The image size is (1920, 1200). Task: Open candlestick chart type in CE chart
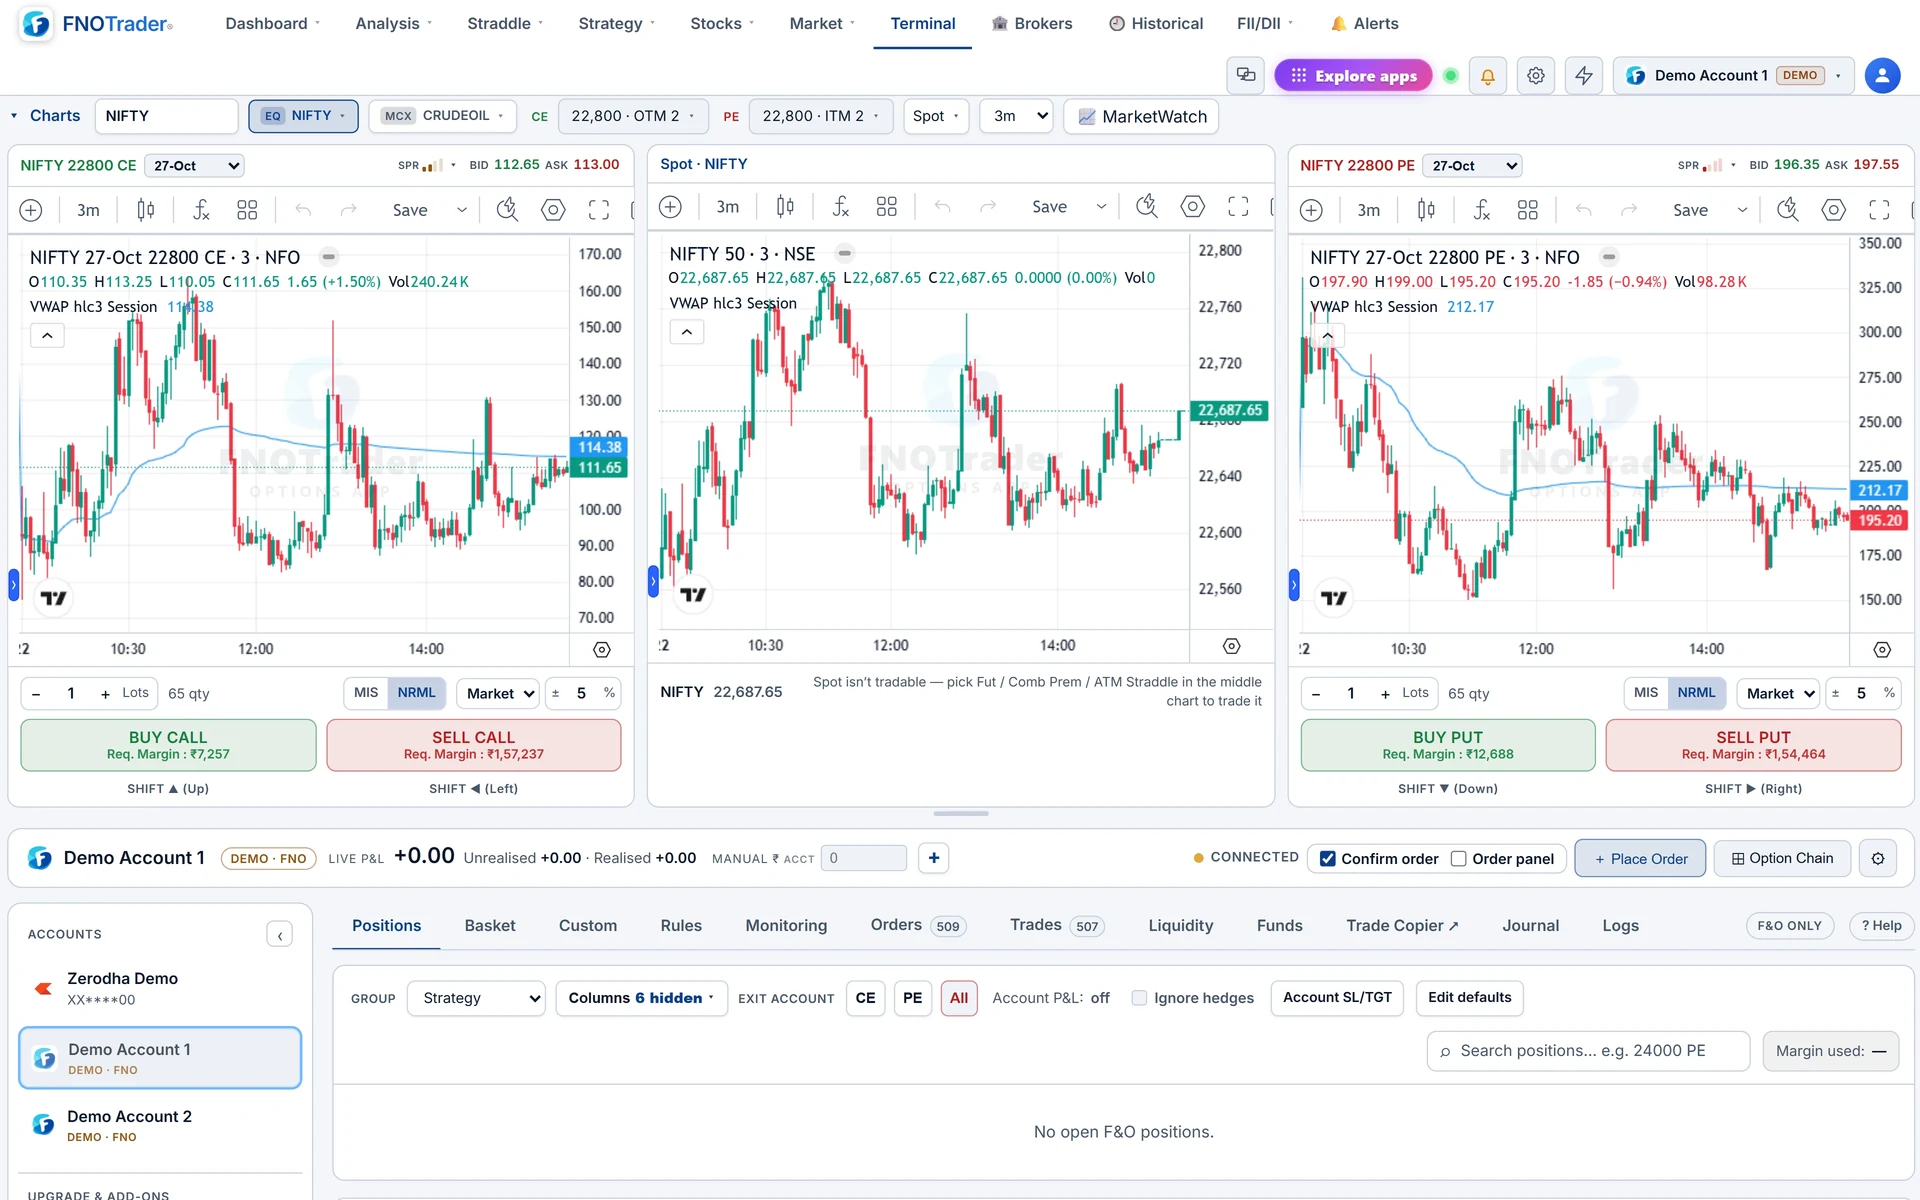tap(146, 210)
